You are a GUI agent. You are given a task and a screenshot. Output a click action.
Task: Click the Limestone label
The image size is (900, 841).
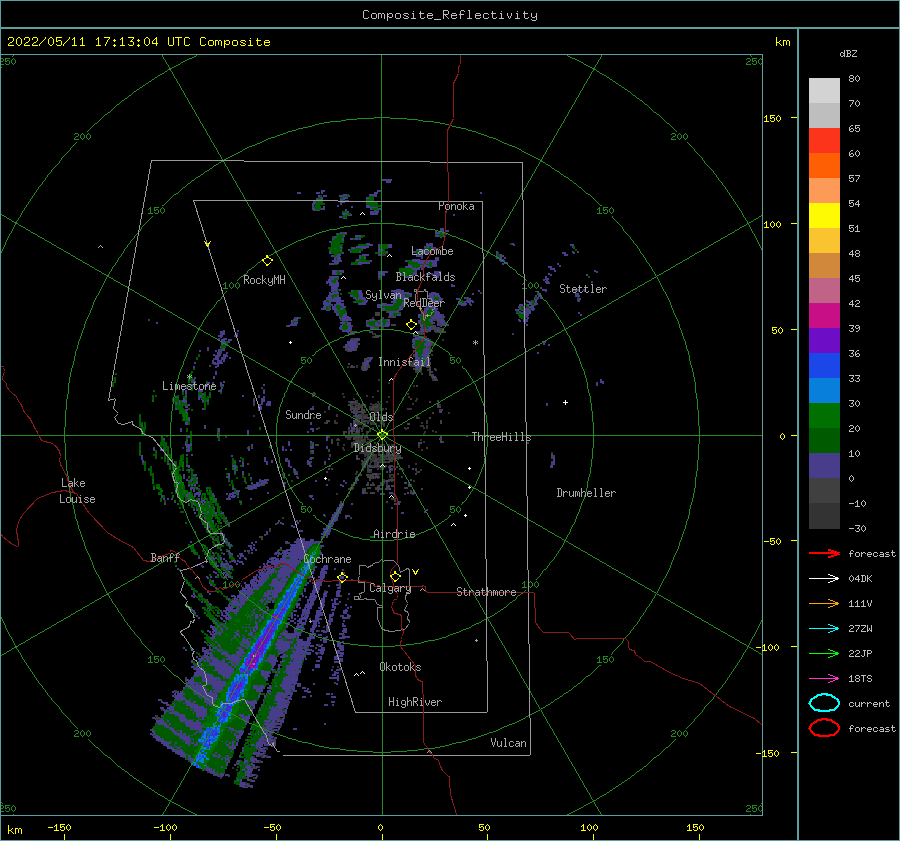click(189, 386)
